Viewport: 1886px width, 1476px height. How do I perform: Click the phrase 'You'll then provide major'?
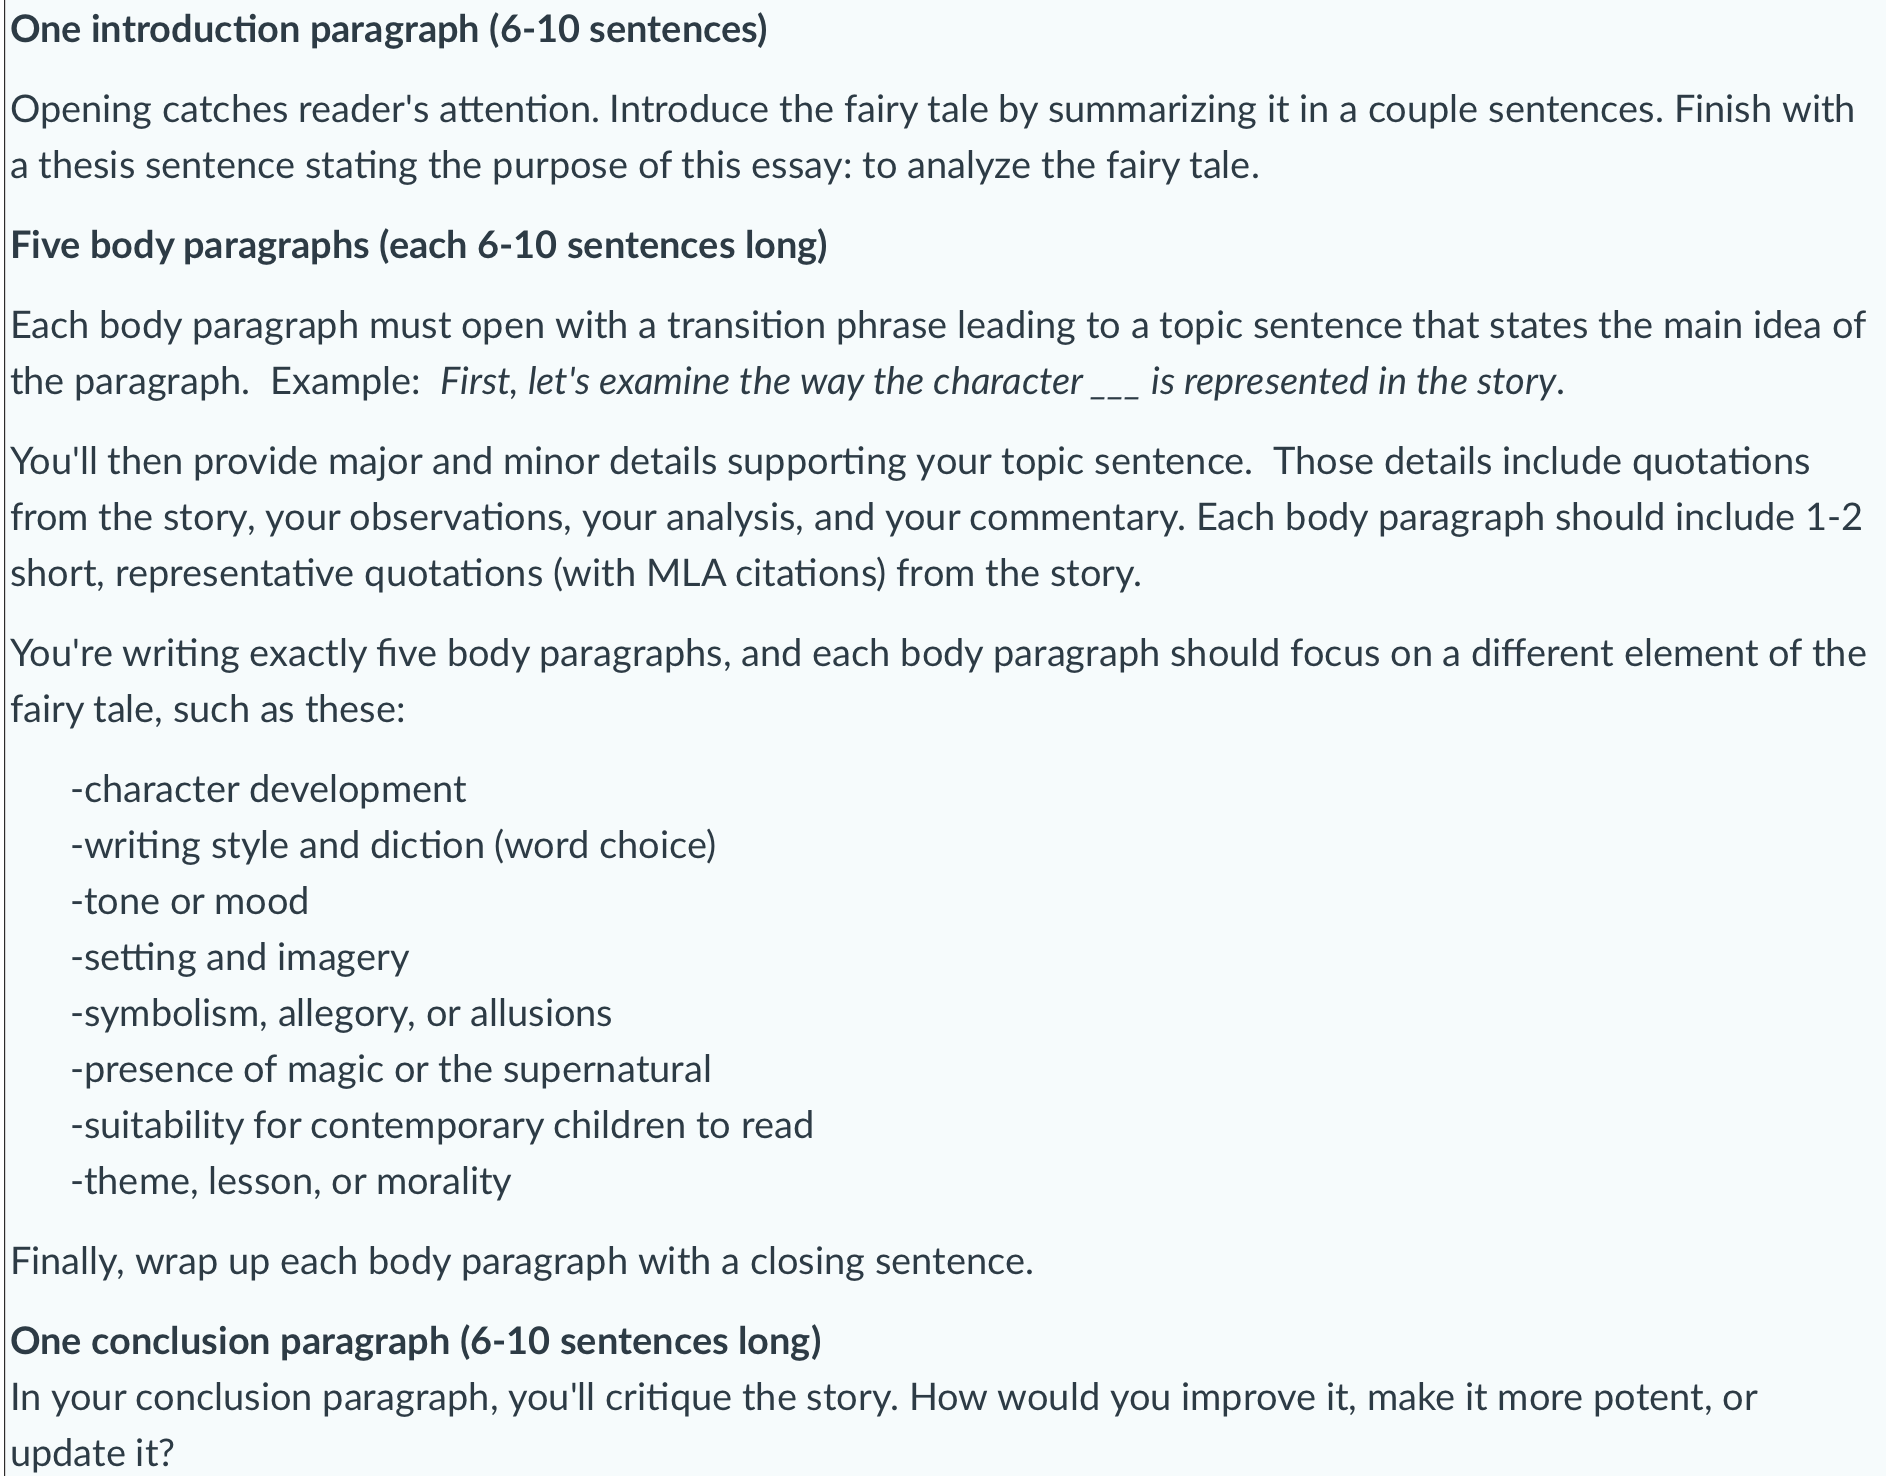click(x=247, y=462)
